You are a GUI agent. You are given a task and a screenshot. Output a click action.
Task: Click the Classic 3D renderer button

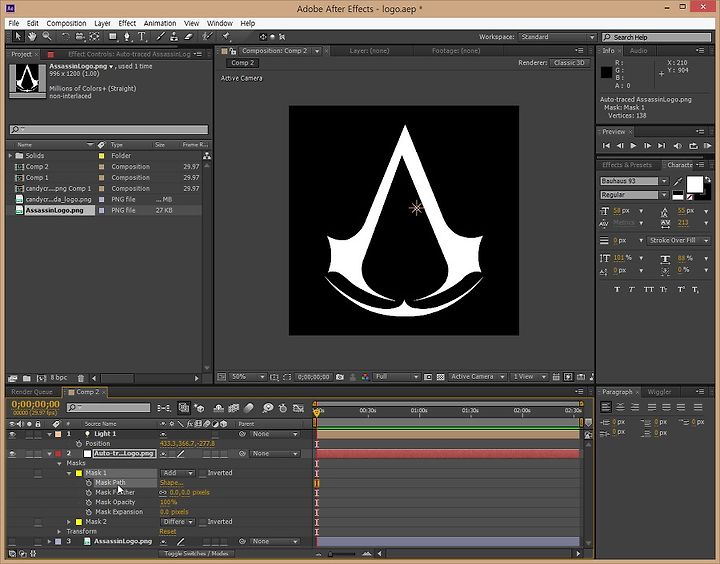569,63
